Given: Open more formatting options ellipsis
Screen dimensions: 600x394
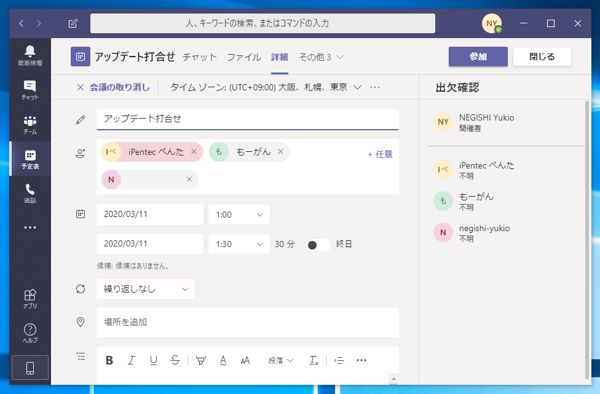Looking at the screenshot, I should tap(361, 360).
